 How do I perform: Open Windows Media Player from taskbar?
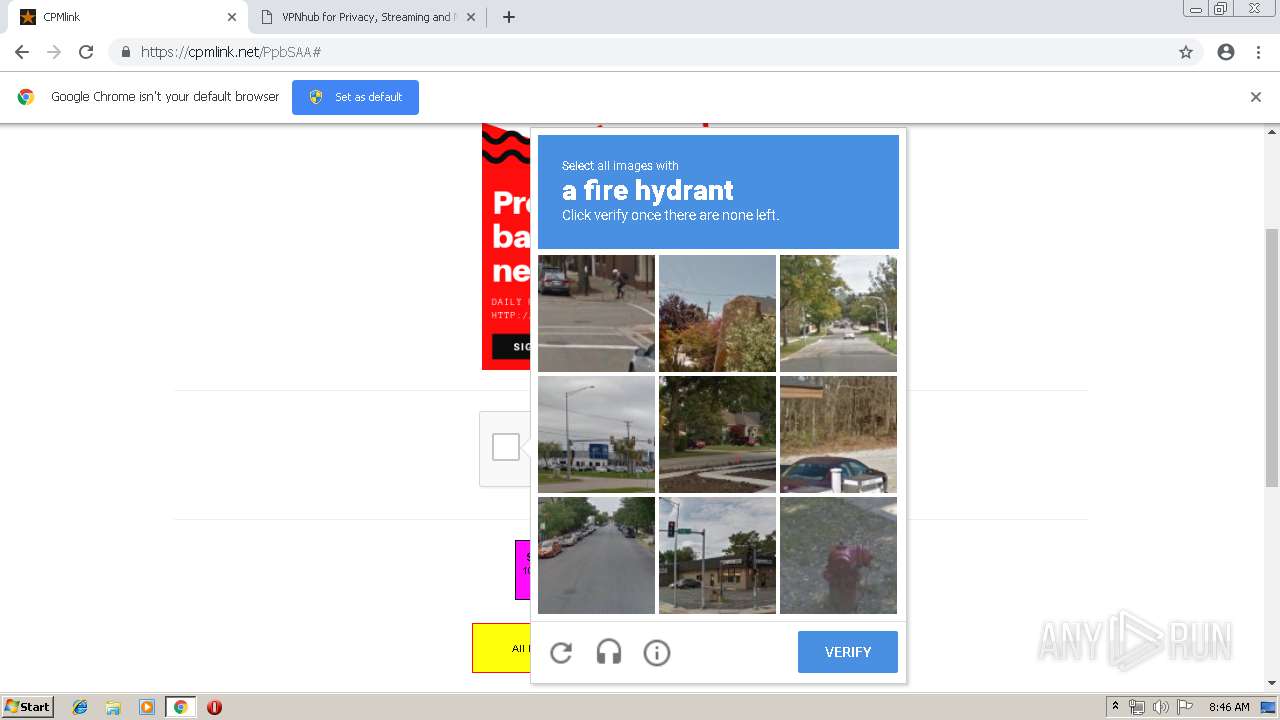(147, 707)
